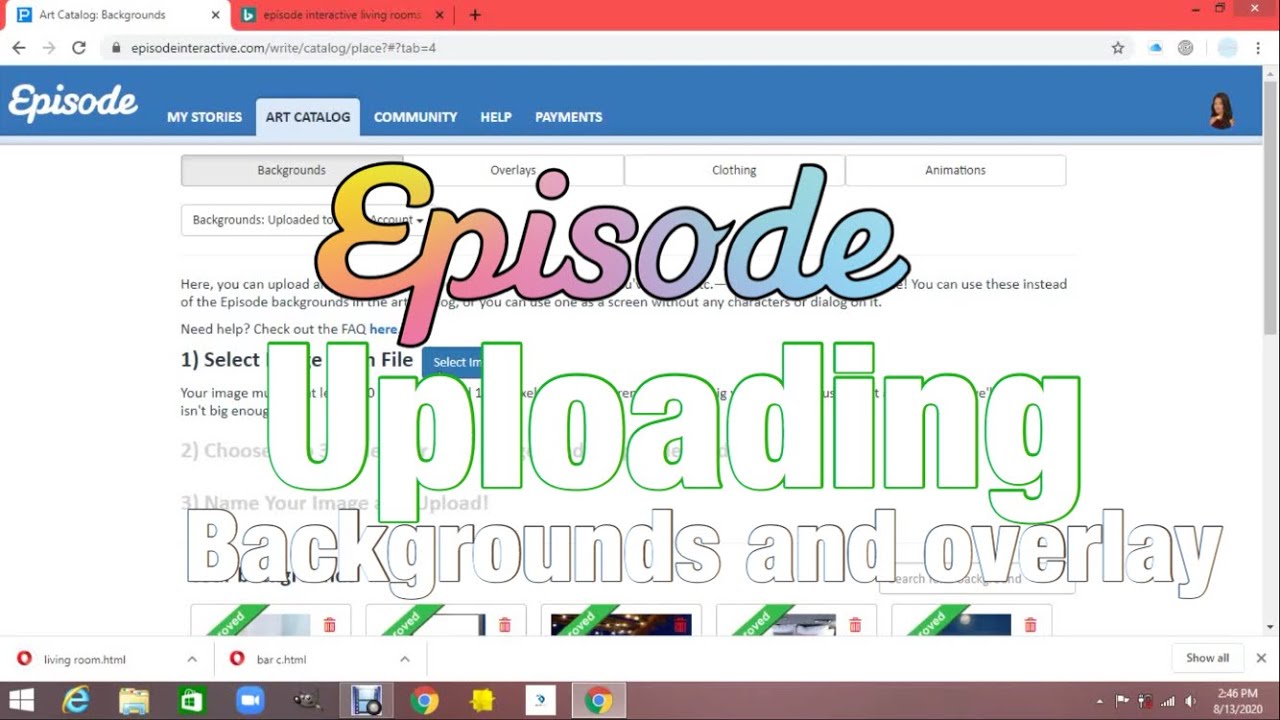Open the Backgrounds: Uploaded to Account dropdown
This screenshot has width=1280, height=720.
307,220
